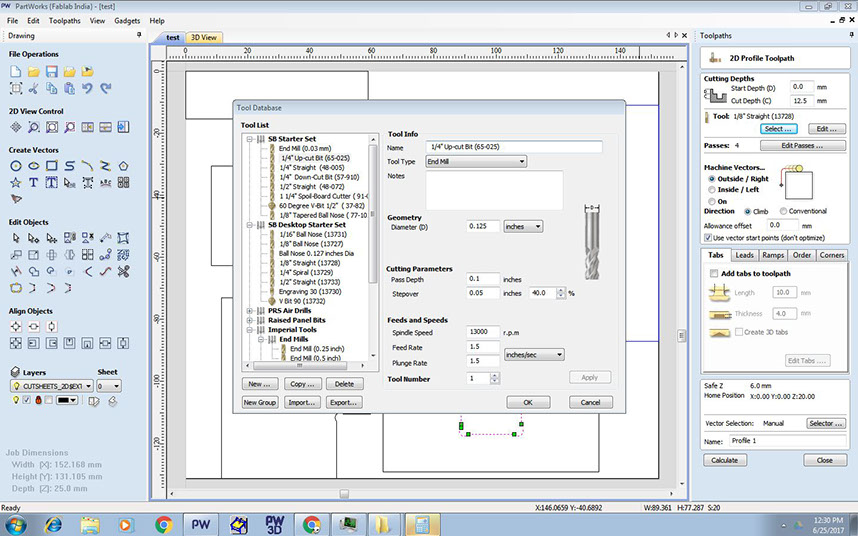This screenshot has width=858, height=536.
Task: Open PartWorks from the Windows taskbar
Action: pyautogui.click(x=200, y=523)
